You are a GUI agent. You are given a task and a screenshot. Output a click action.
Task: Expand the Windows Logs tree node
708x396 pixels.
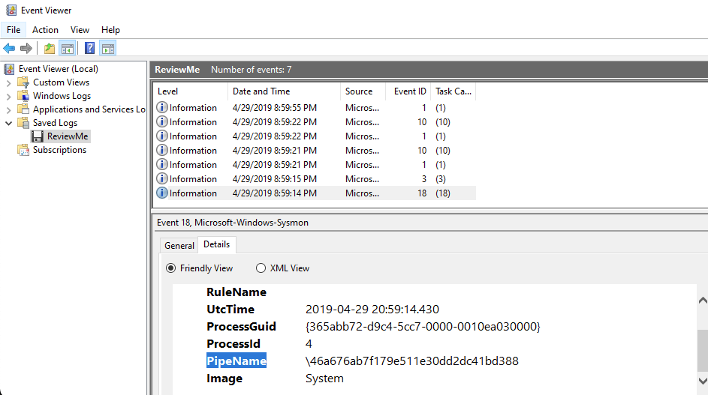[x=9, y=96]
